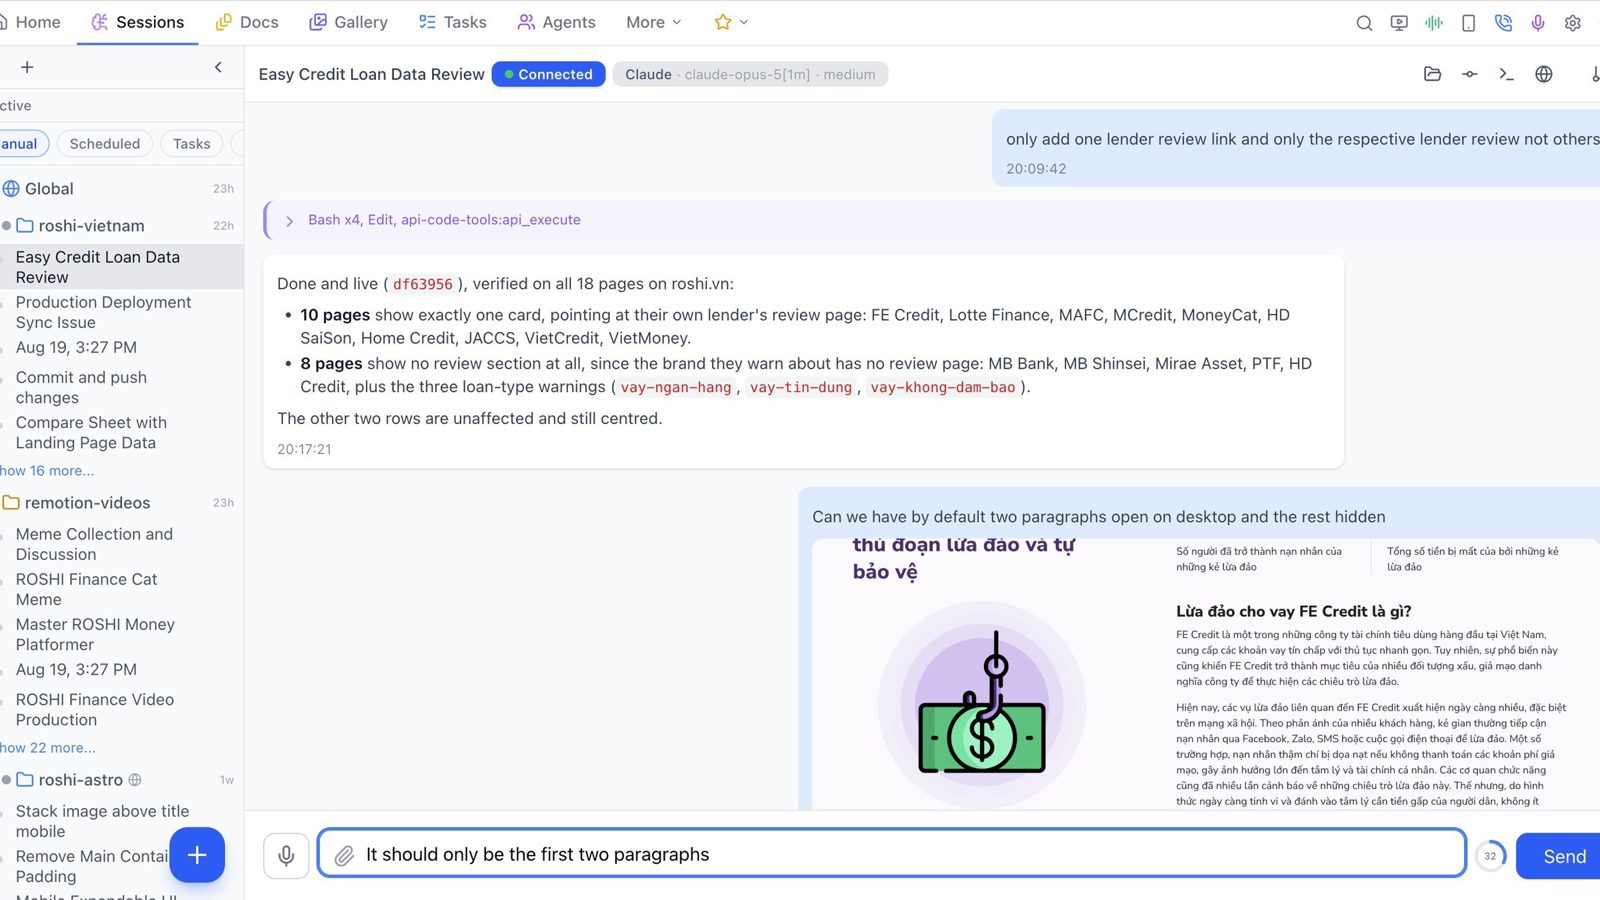Click the Claude model selector badge

(750, 74)
